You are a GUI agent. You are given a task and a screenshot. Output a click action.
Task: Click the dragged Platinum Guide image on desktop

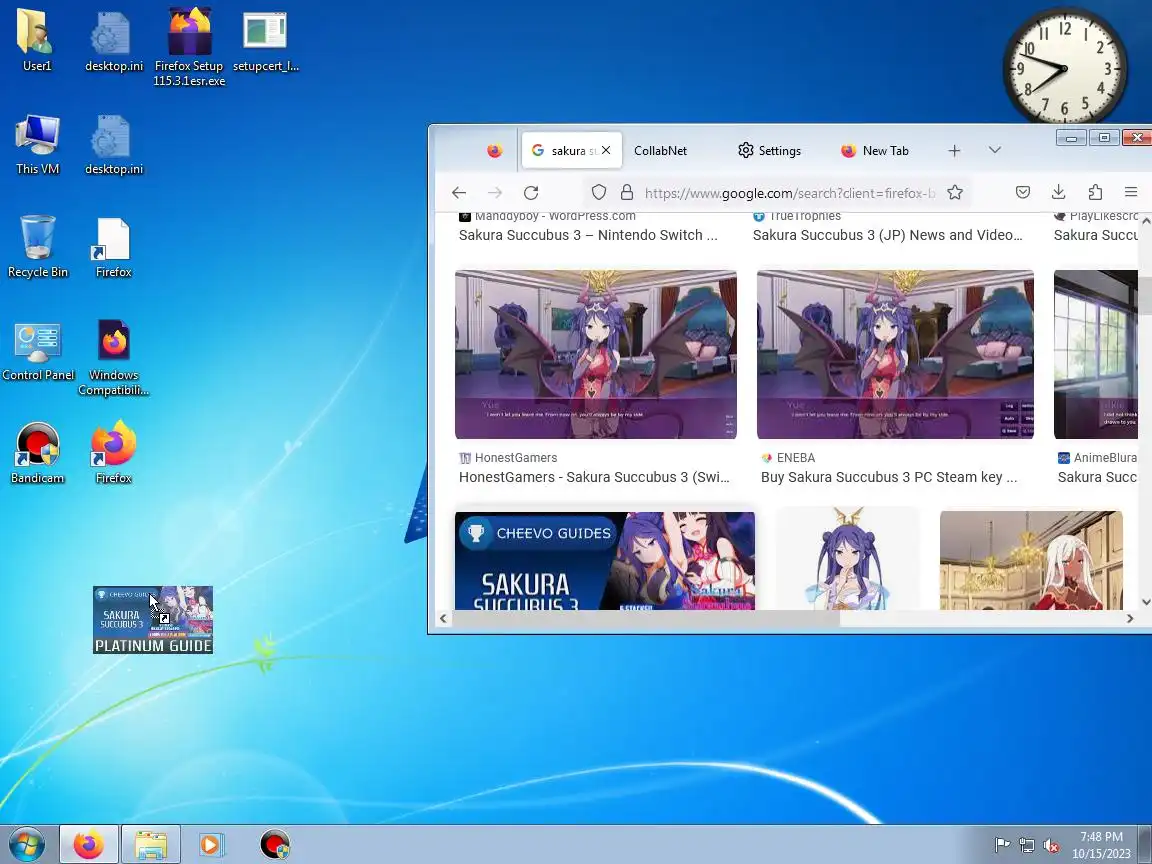coord(153,620)
